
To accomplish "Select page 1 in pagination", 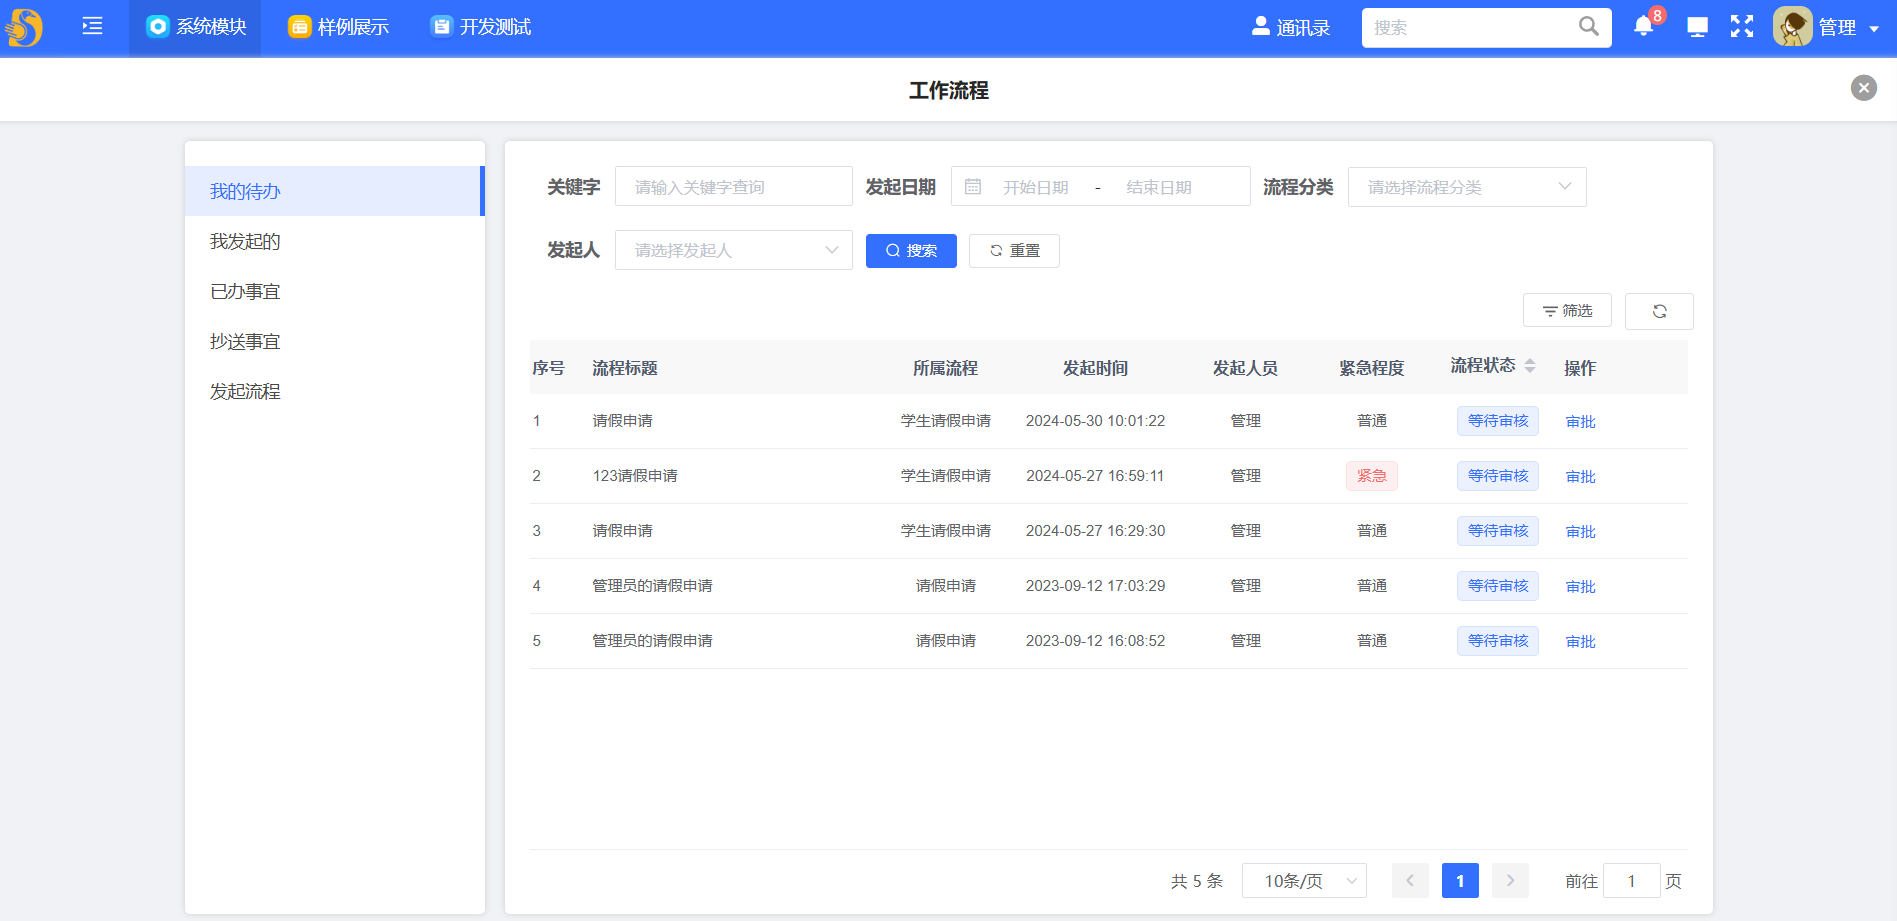I will coord(1460,881).
